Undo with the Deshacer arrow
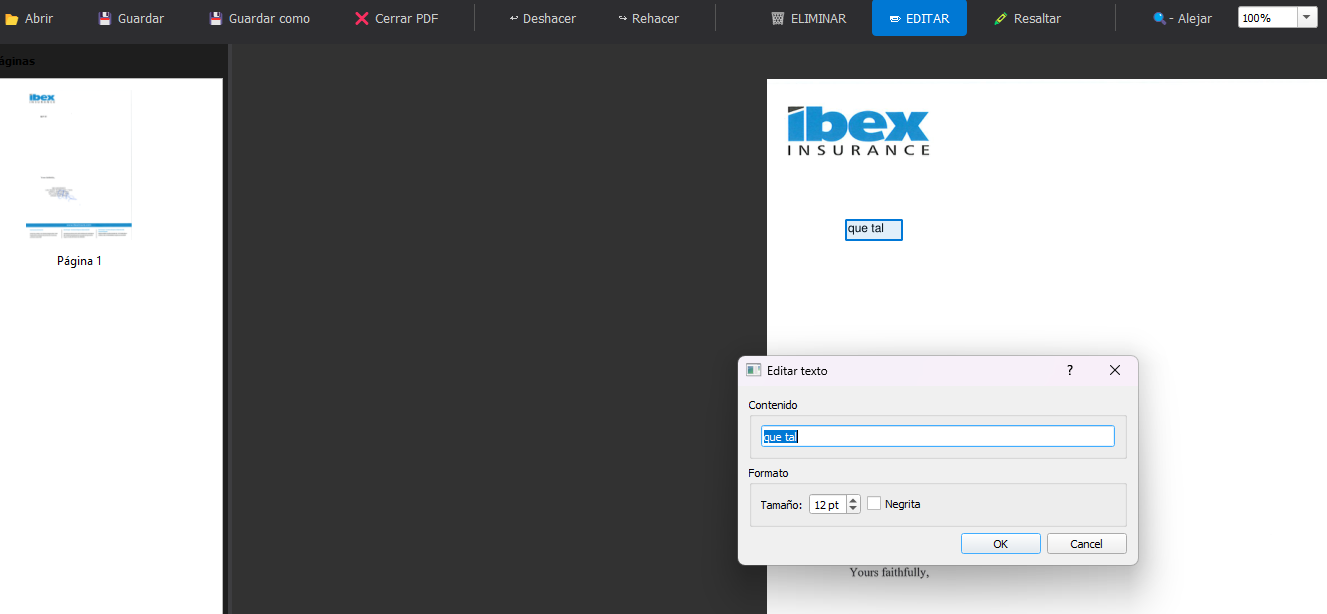The image size is (1327, 614). [x=514, y=19]
